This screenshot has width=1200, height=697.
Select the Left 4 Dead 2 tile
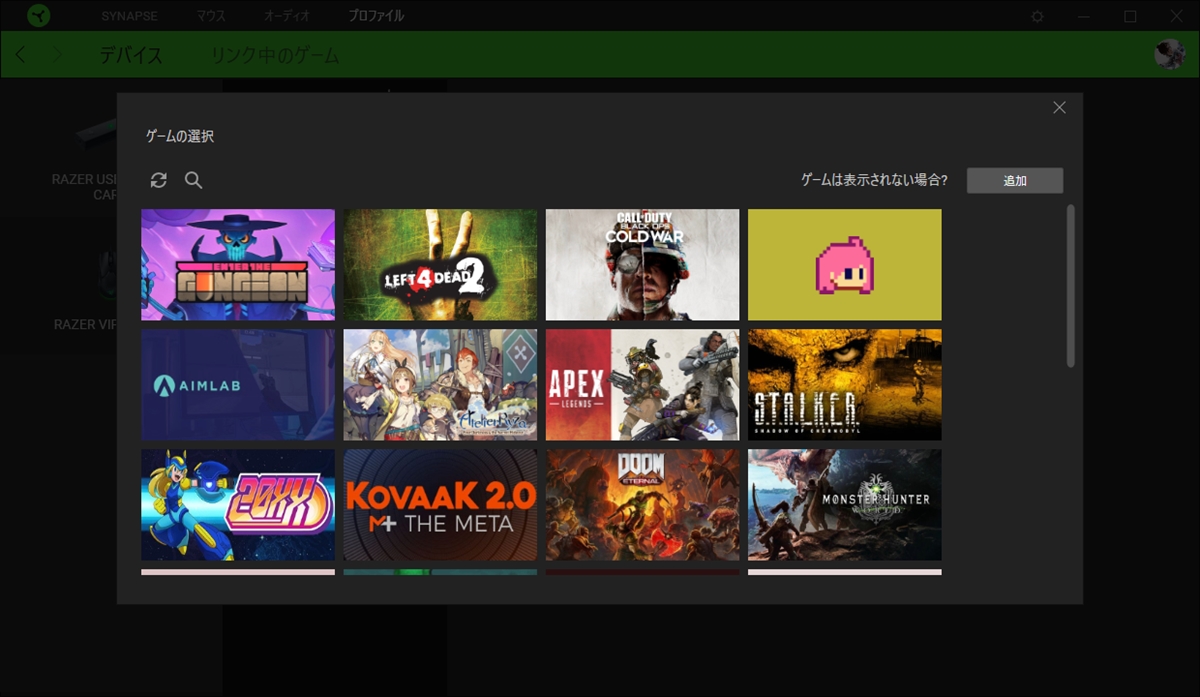point(440,264)
